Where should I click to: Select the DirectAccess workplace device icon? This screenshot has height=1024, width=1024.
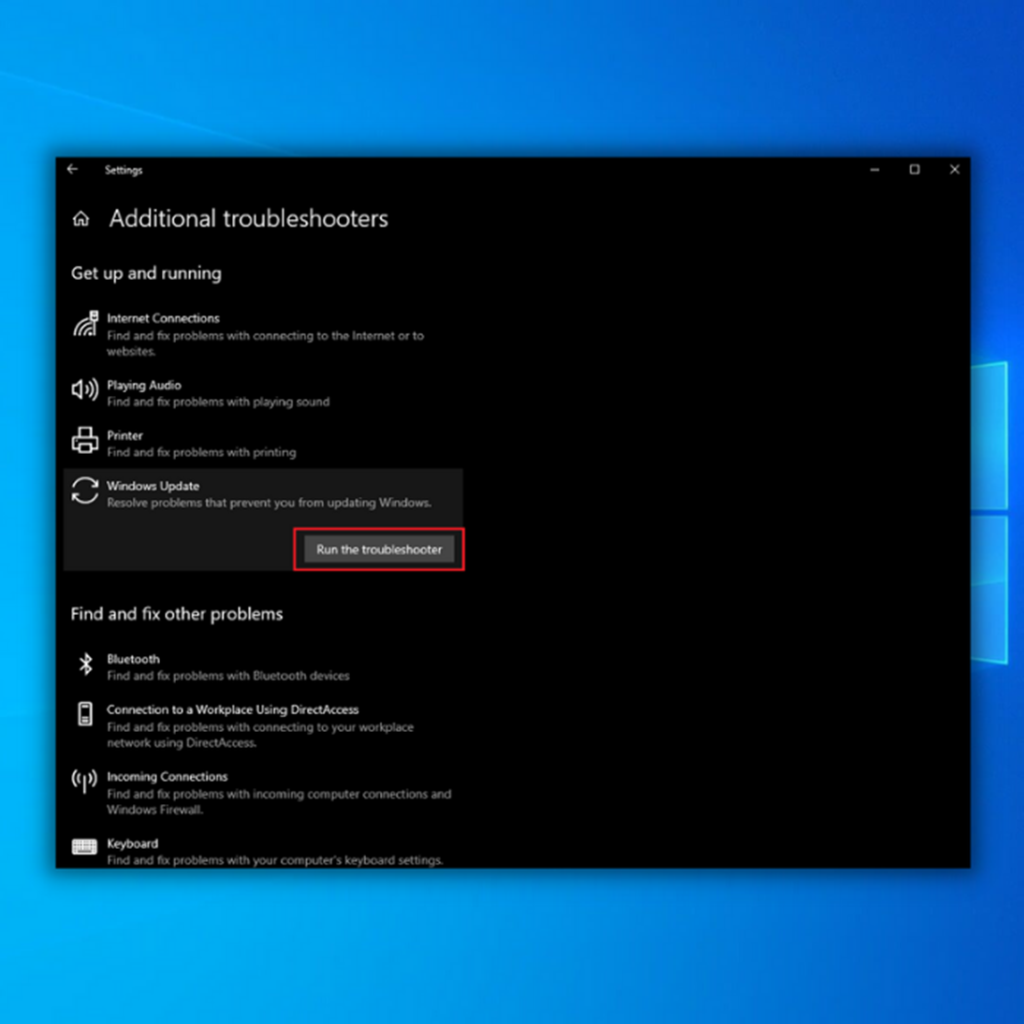point(85,714)
